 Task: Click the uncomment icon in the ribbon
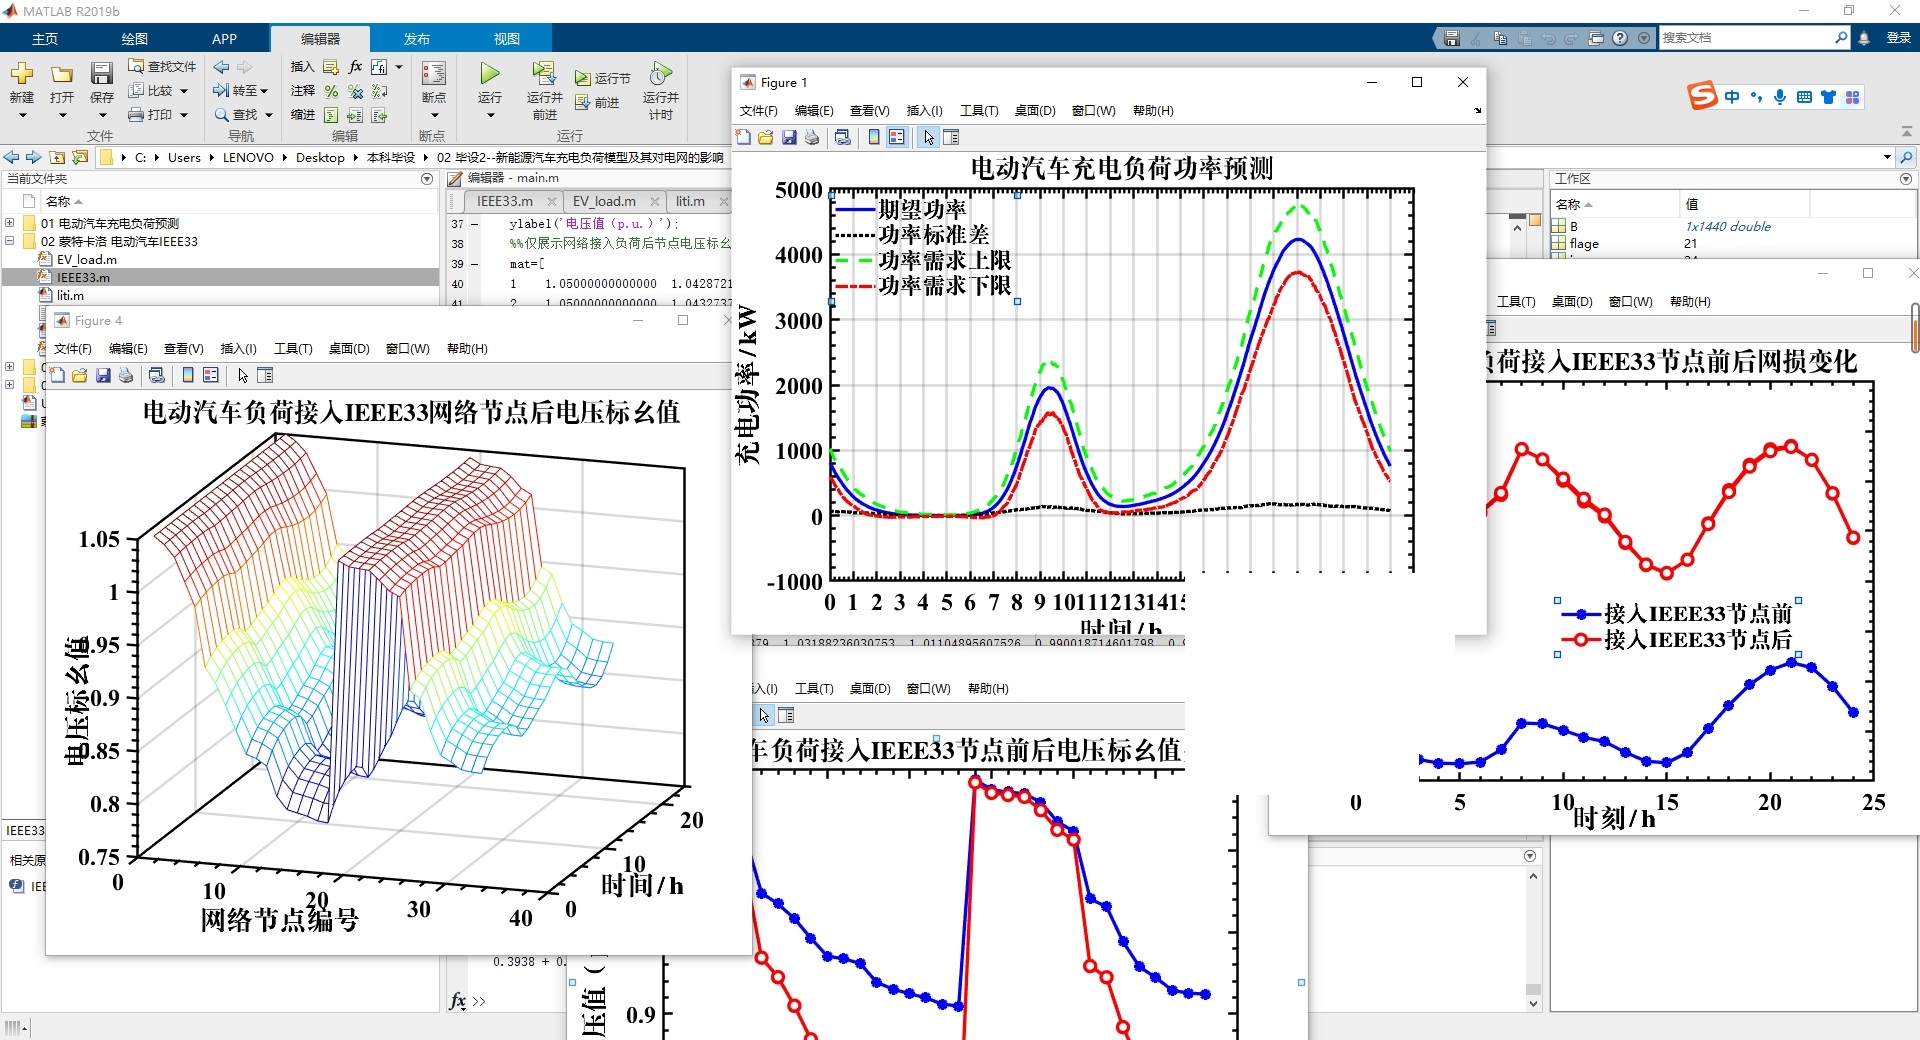point(355,91)
